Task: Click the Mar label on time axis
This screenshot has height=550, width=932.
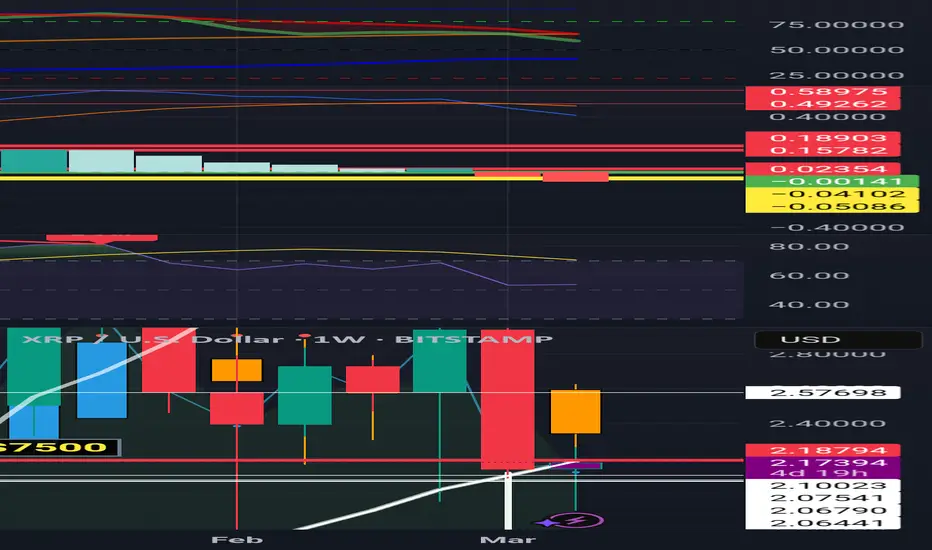Action: click(x=508, y=540)
